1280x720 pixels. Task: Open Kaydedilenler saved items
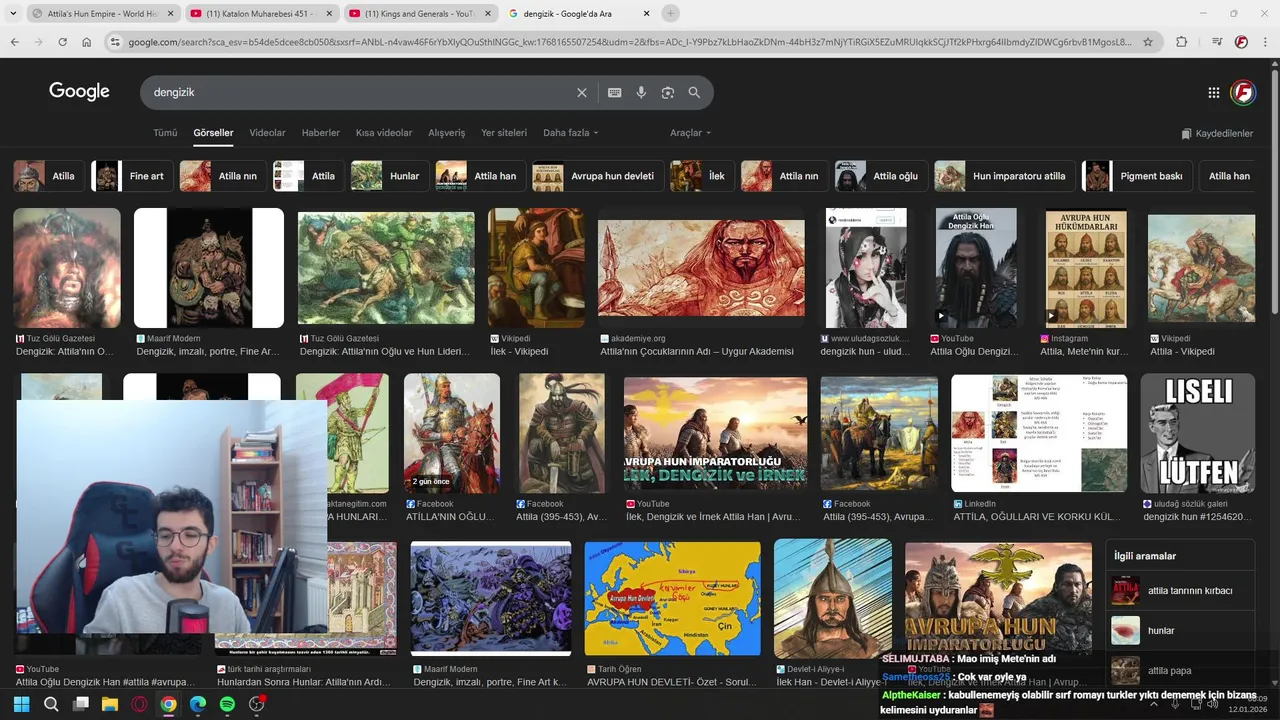click(1217, 133)
